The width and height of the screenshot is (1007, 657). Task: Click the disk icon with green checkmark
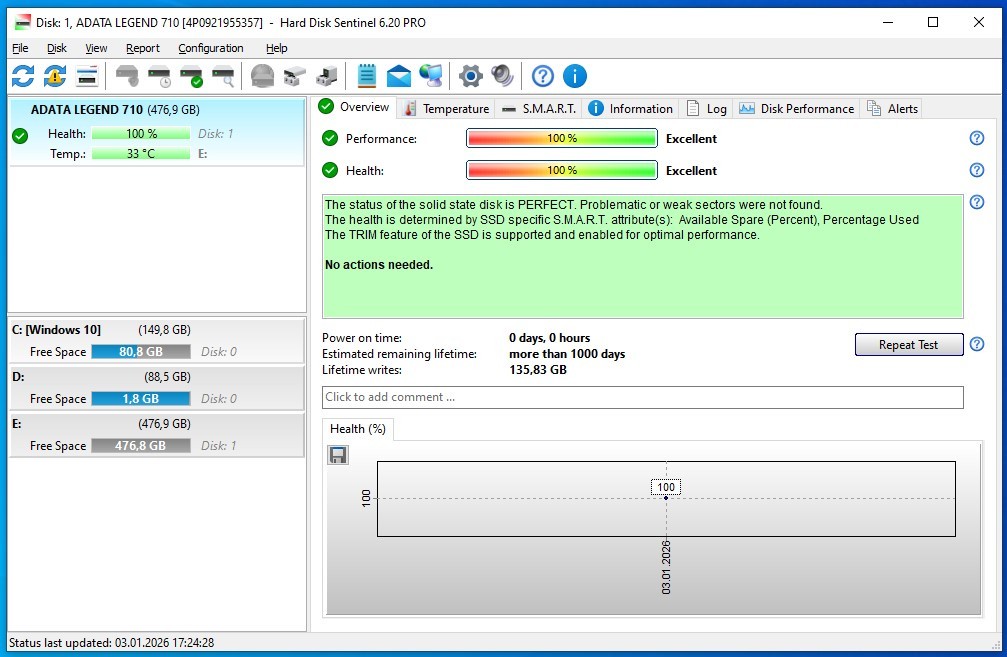(x=191, y=76)
